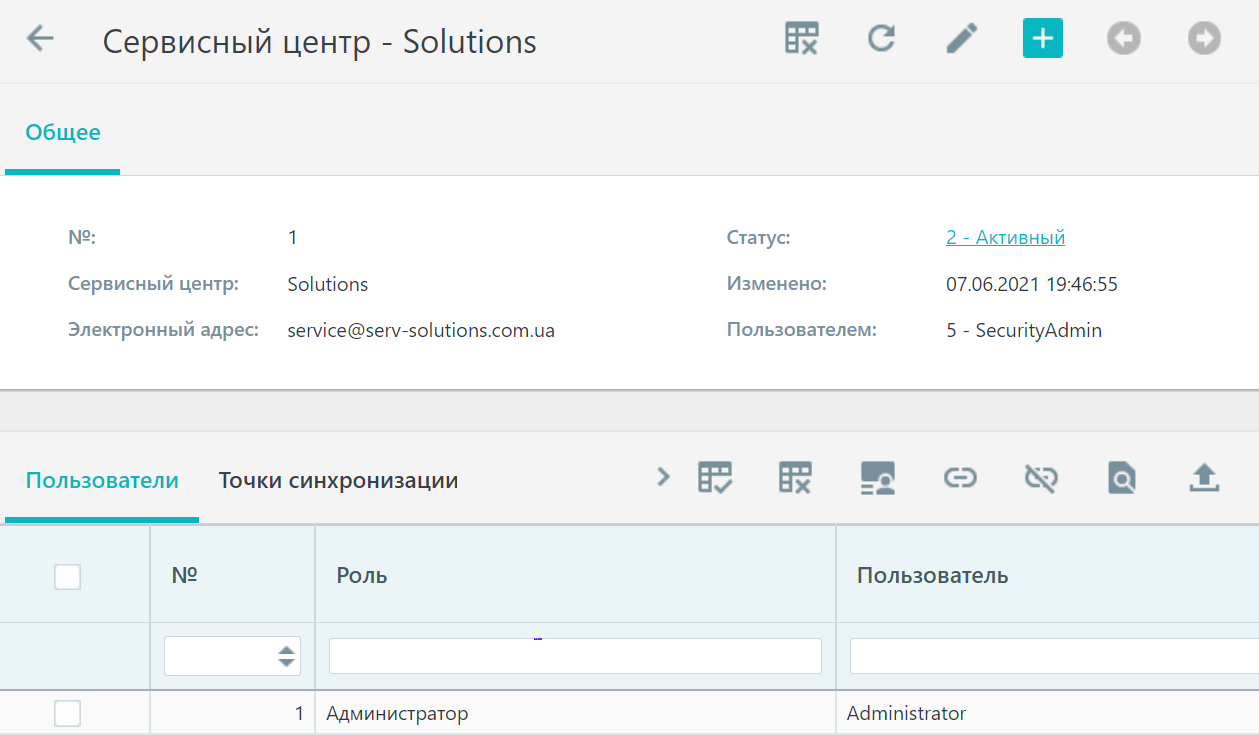Expand the users toolbar with the chevron
Viewport: 1259px width, 735px height.
[663, 477]
